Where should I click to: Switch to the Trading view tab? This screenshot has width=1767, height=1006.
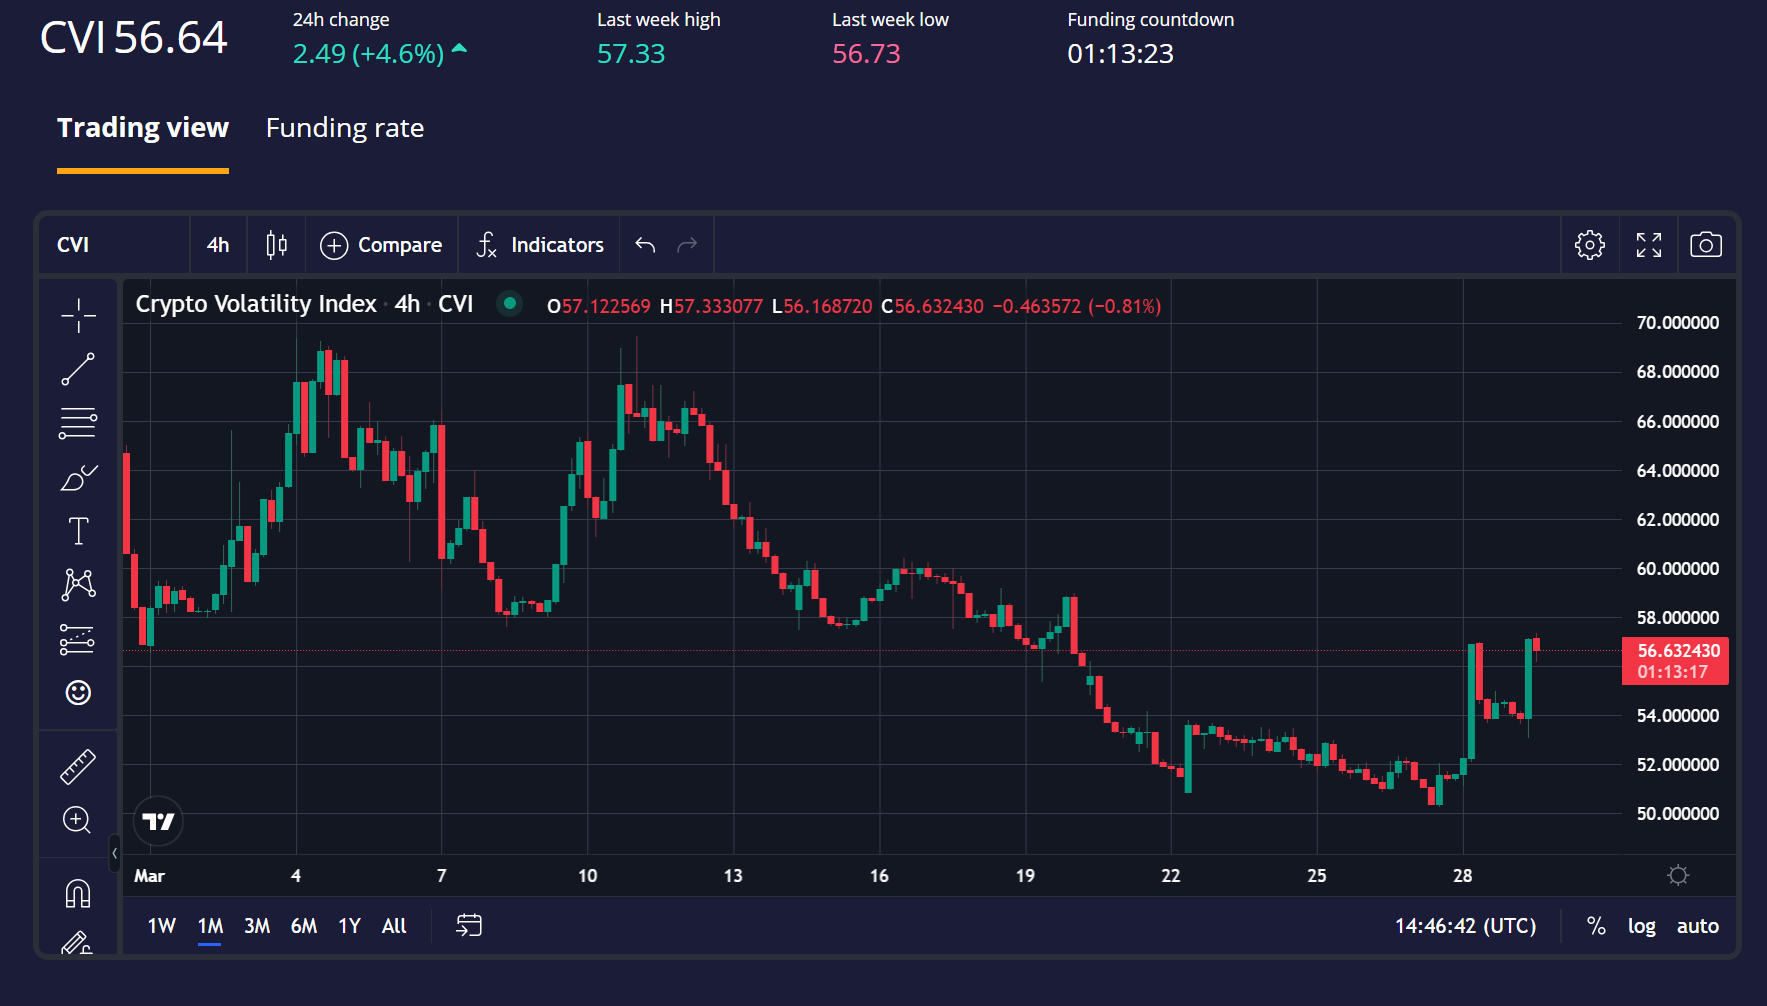click(x=143, y=128)
